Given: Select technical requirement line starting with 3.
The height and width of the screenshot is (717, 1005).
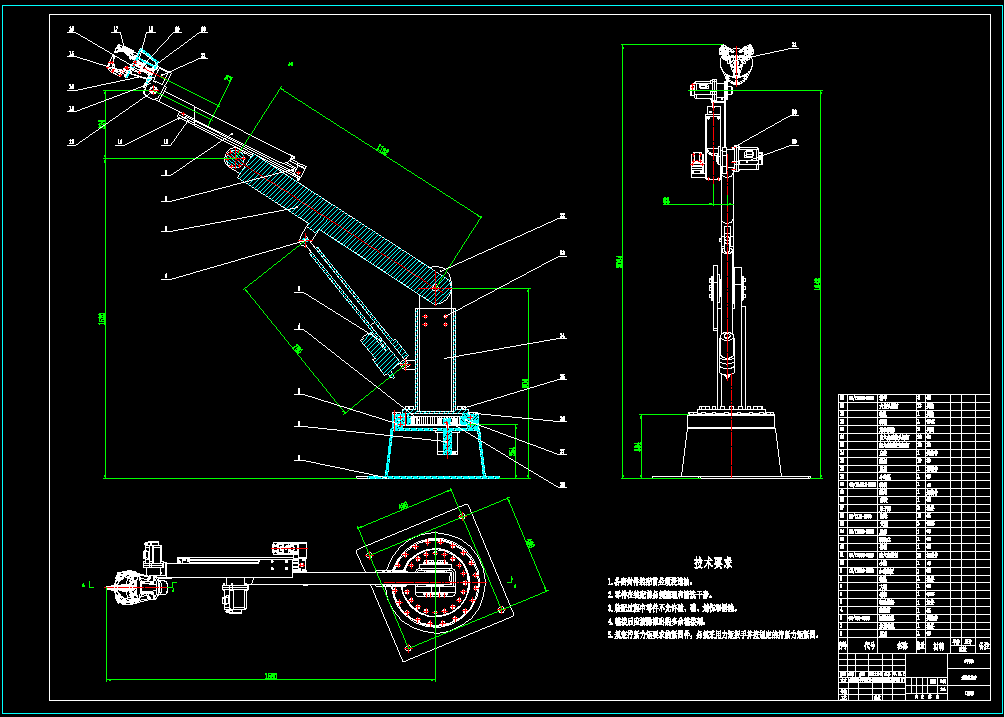Looking at the screenshot, I should tap(672, 608).
